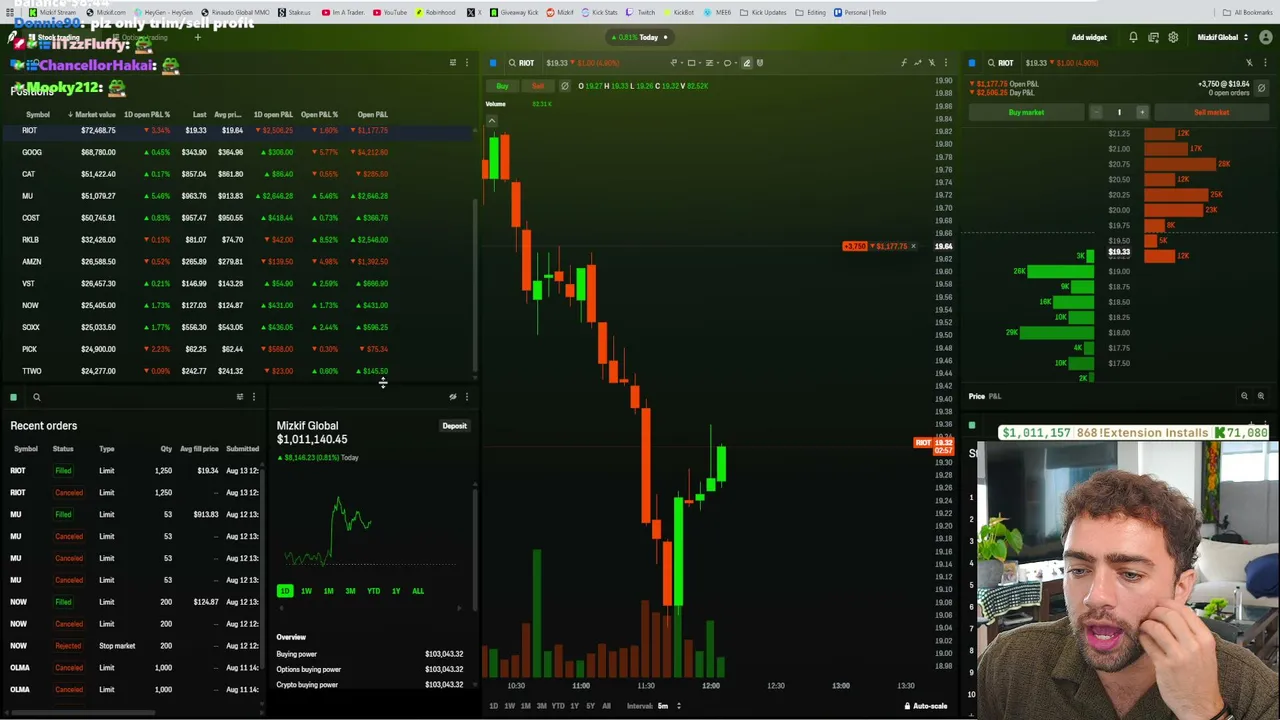This screenshot has width=1280, height=720.
Task: Sort positions by Market value column
Action: click(x=92, y=115)
